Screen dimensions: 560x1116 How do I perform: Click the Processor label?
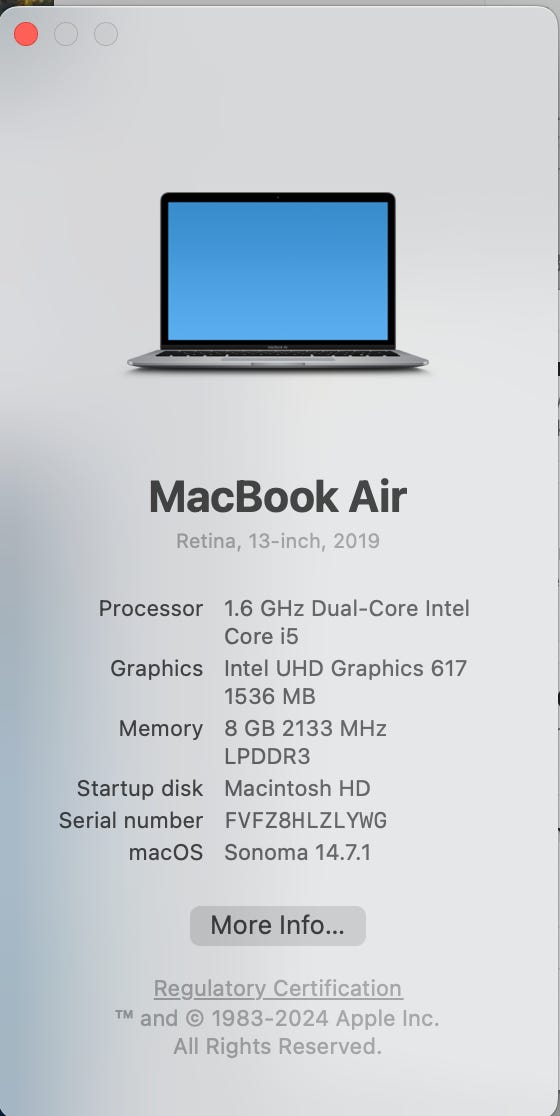pyautogui.click(x=151, y=609)
